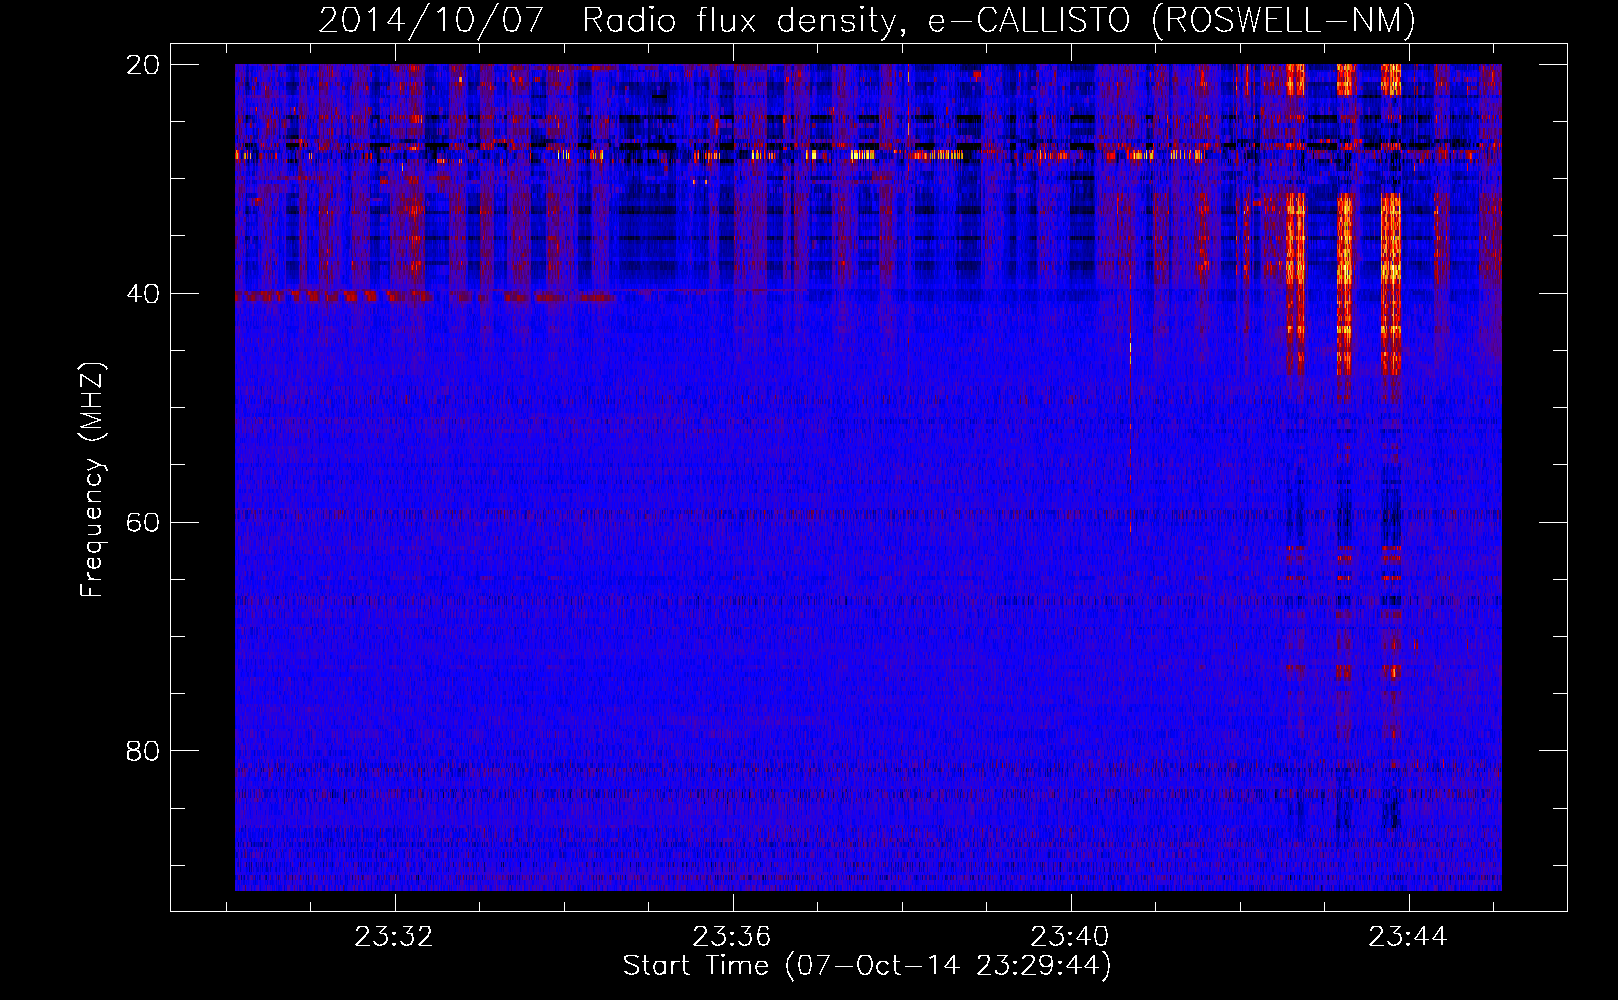This screenshot has width=1618, height=1000.
Task: Click the 23:32 time tick label
Action: coord(394,937)
